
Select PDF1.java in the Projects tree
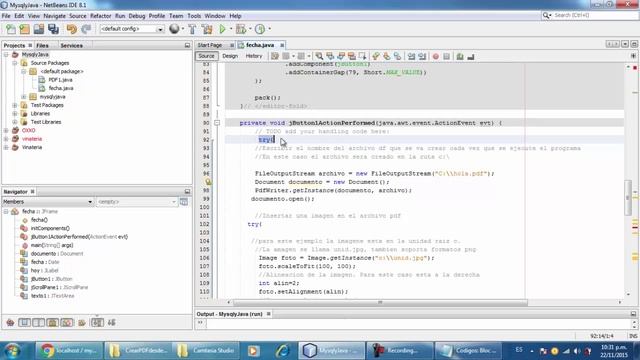tap(60, 80)
